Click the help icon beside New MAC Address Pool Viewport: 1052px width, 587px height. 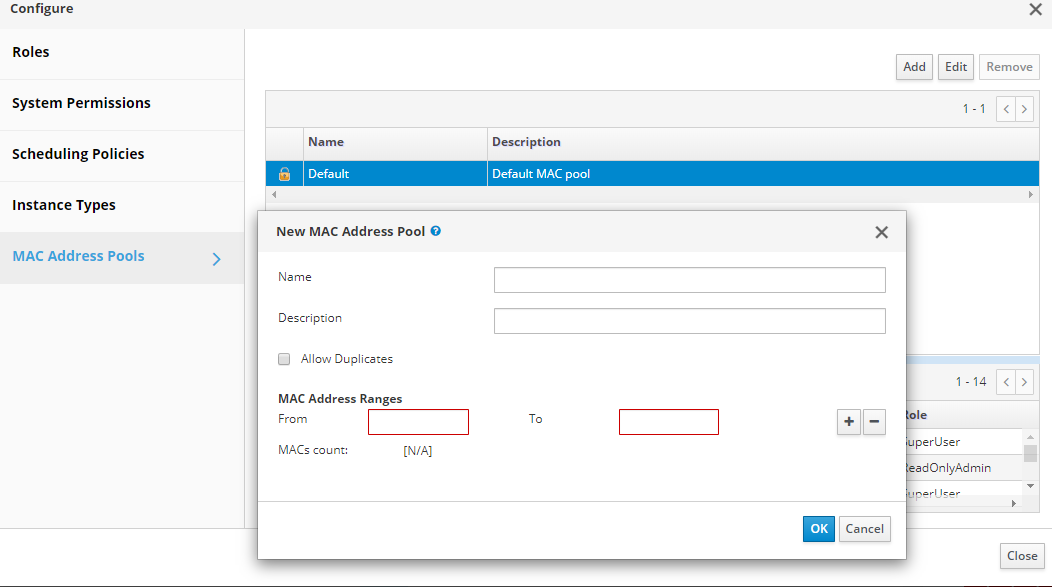[x=436, y=231]
